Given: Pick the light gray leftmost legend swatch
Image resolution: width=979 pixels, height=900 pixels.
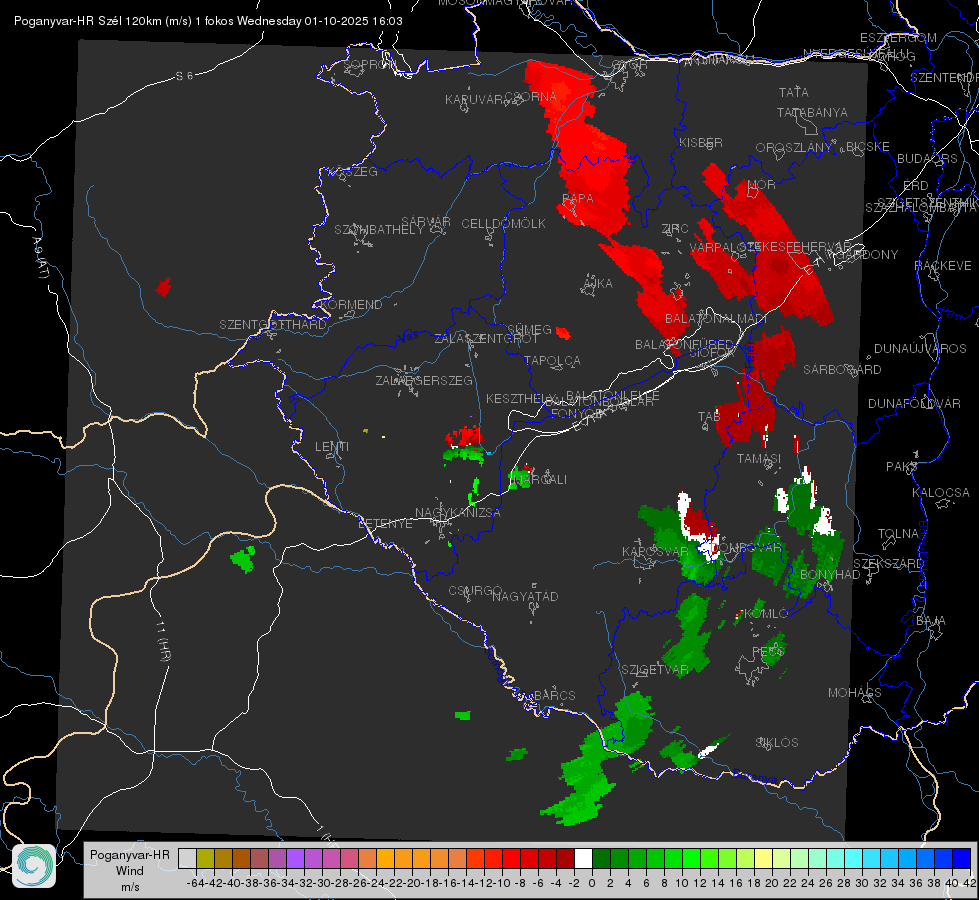Looking at the screenshot, I should 187,858.
